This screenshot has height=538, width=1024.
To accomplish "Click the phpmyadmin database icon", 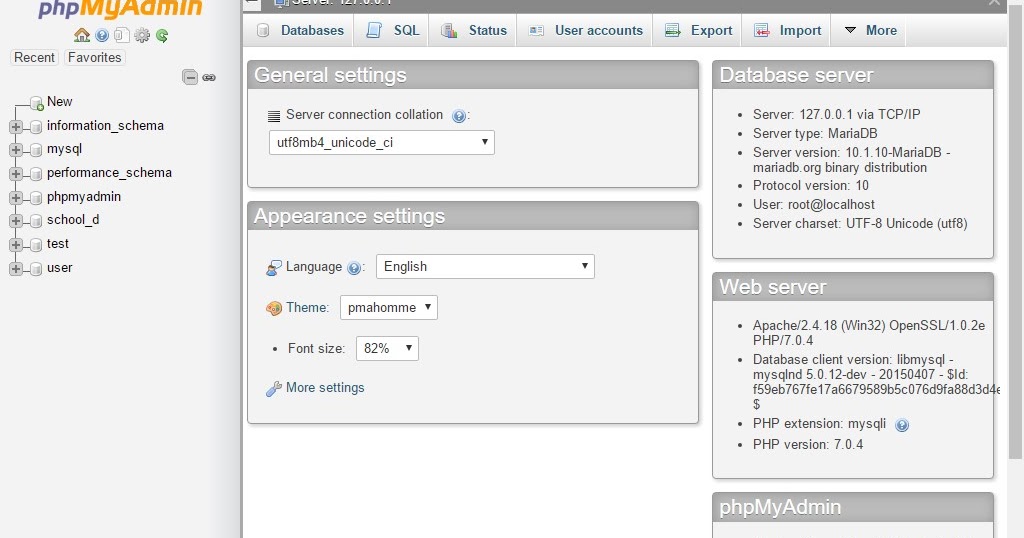I will (x=36, y=198).
